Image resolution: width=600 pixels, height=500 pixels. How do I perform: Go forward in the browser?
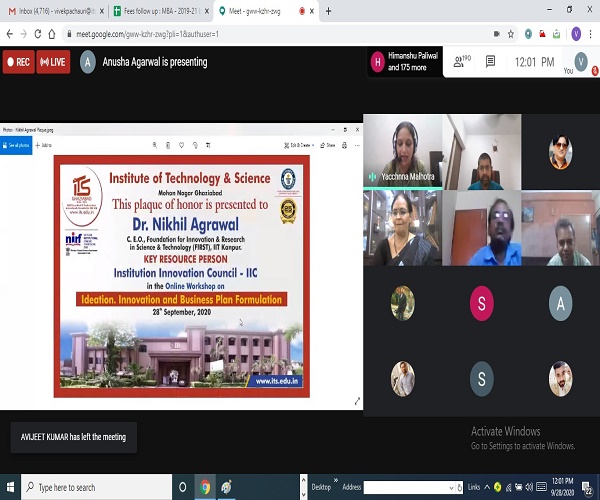click(x=24, y=34)
